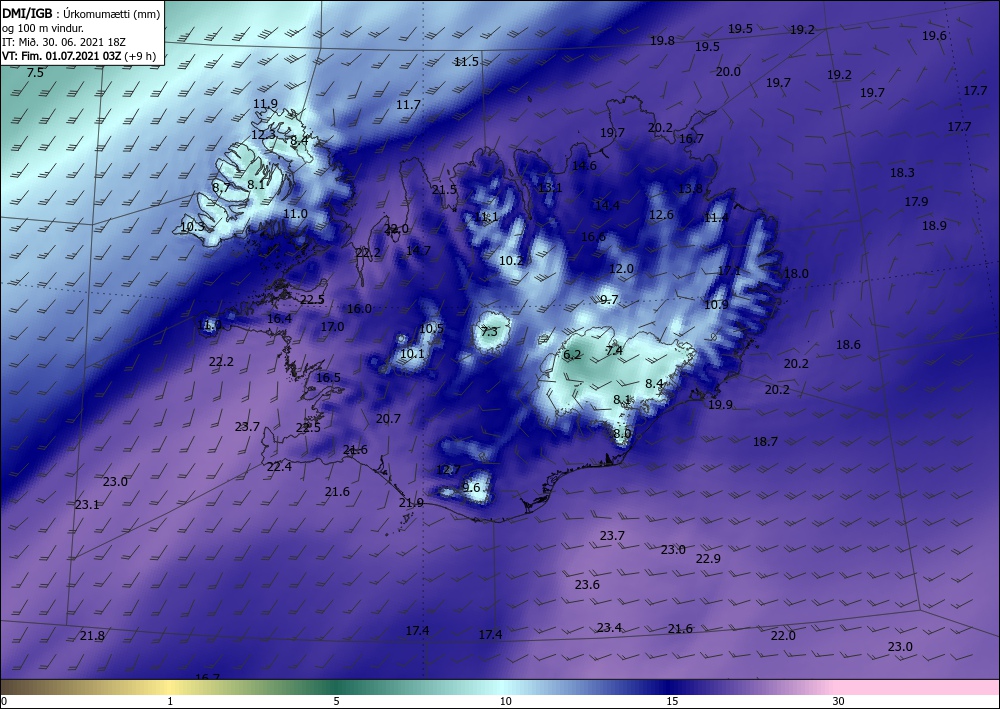Image resolution: width=1000 pixels, height=709 pixels.
Task: Click the 18.9 value label
Action: tap(934, 225)
